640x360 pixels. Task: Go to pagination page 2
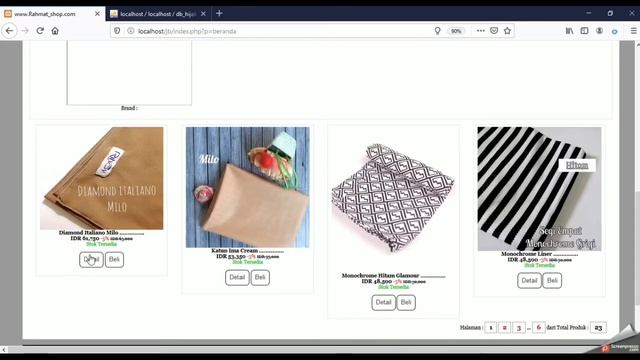click(504, 328)
